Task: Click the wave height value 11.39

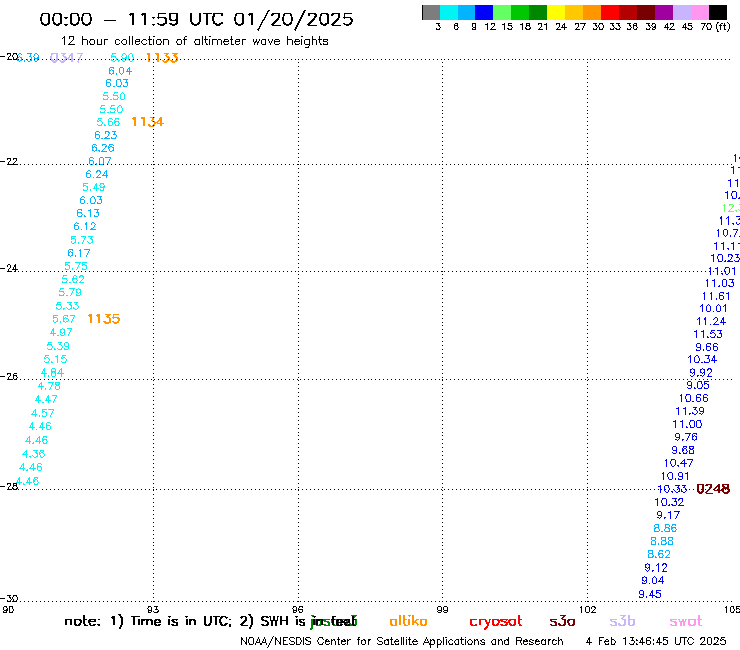Action: pyautogui.click(x=690, y=411)
